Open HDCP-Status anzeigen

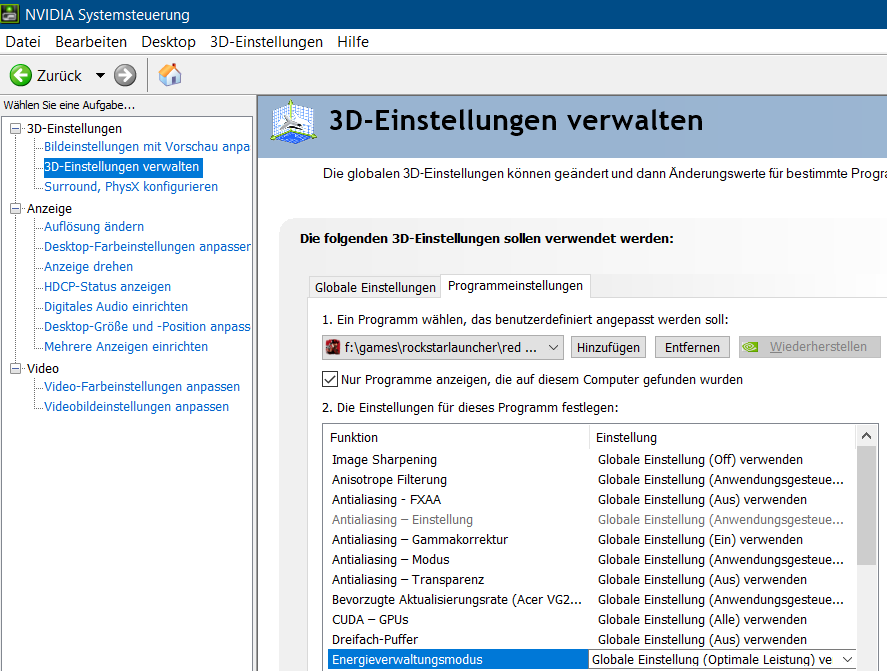pos(107,286)
